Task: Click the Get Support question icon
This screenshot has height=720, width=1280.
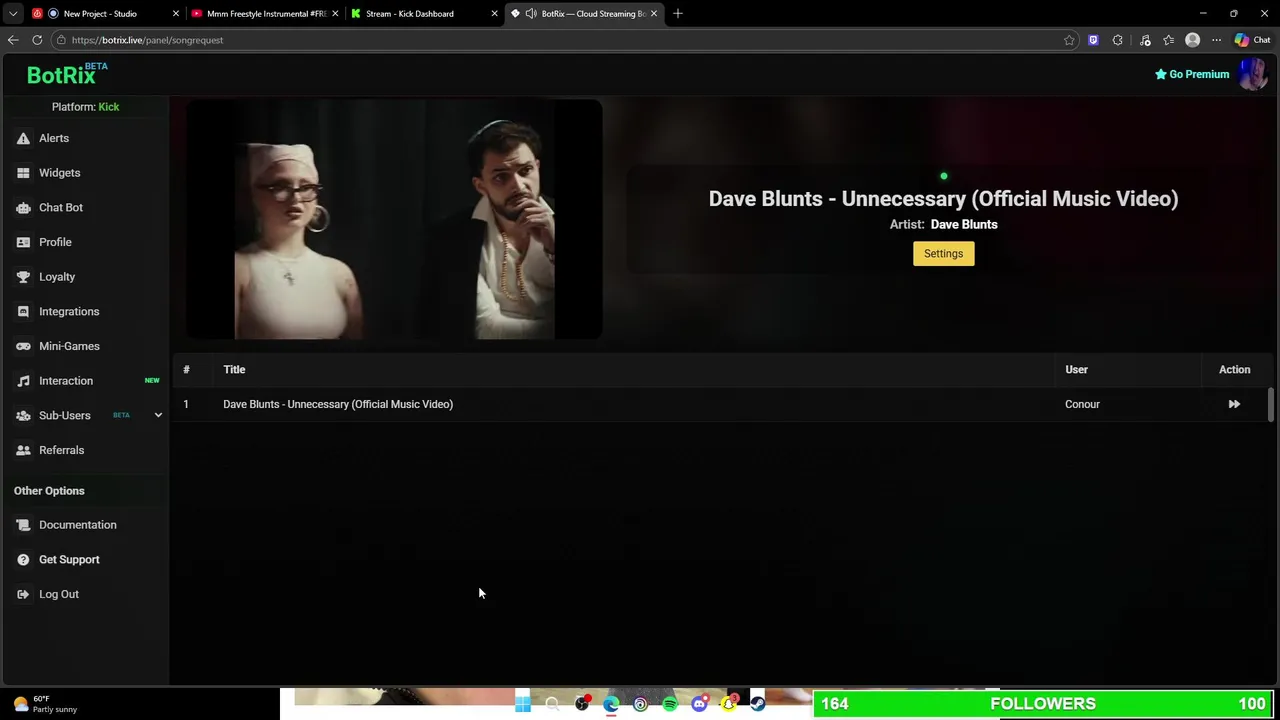Action: click(23, 560)
